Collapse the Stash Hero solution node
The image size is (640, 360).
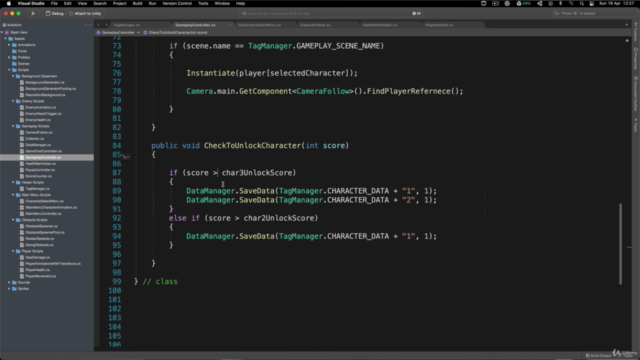(x=2, y=32)
